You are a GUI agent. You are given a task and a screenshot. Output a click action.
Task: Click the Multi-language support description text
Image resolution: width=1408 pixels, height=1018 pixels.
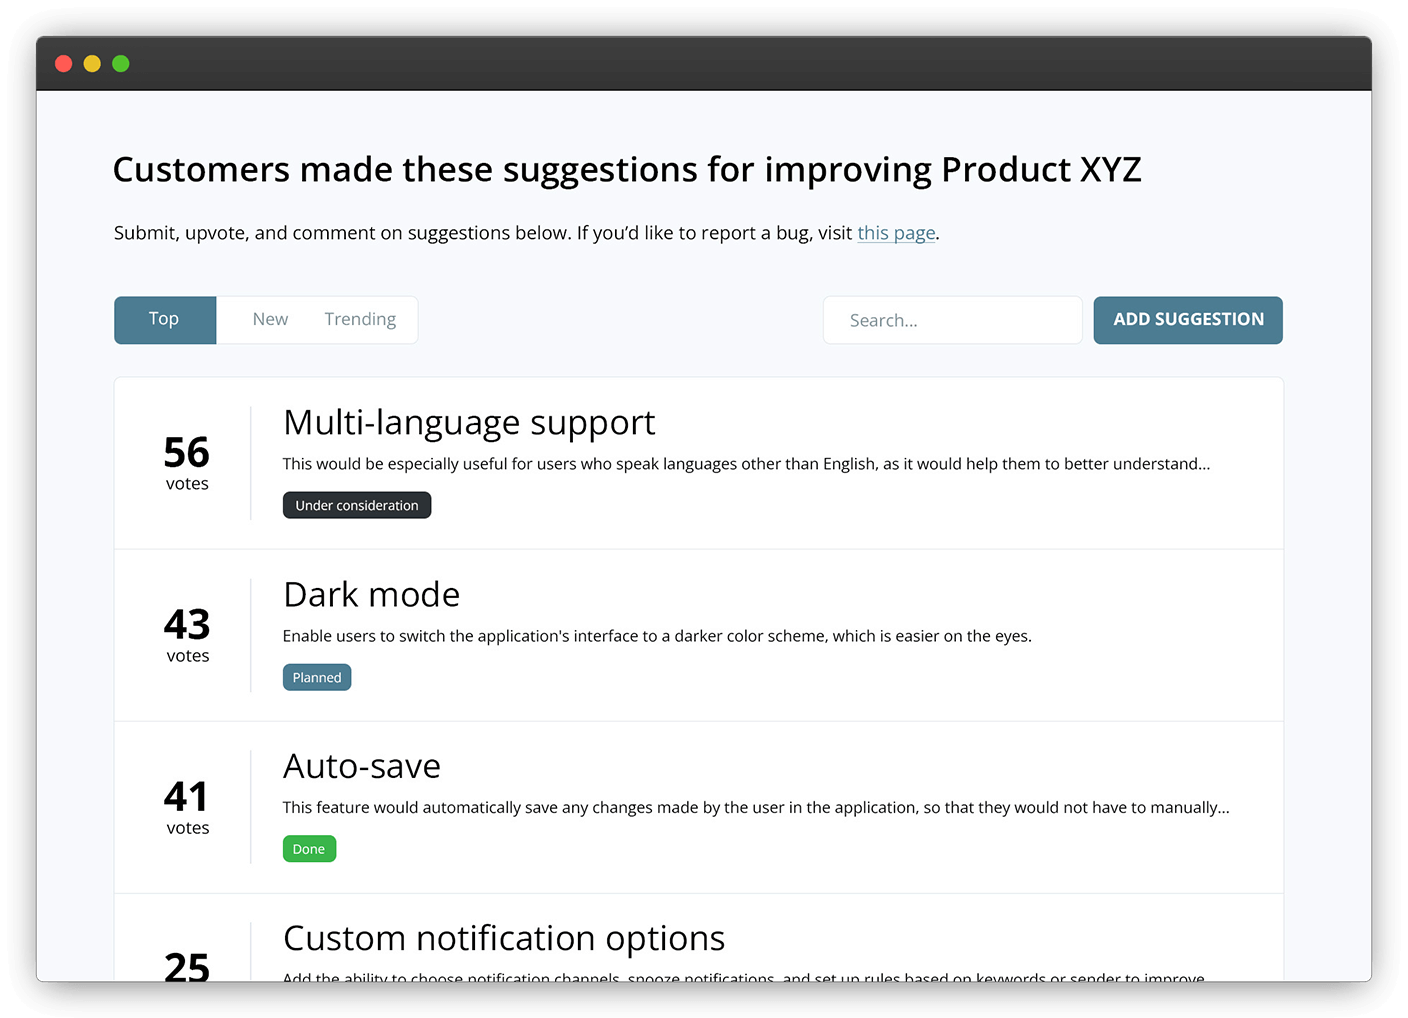pyautogui.click(x=746, y=464)
